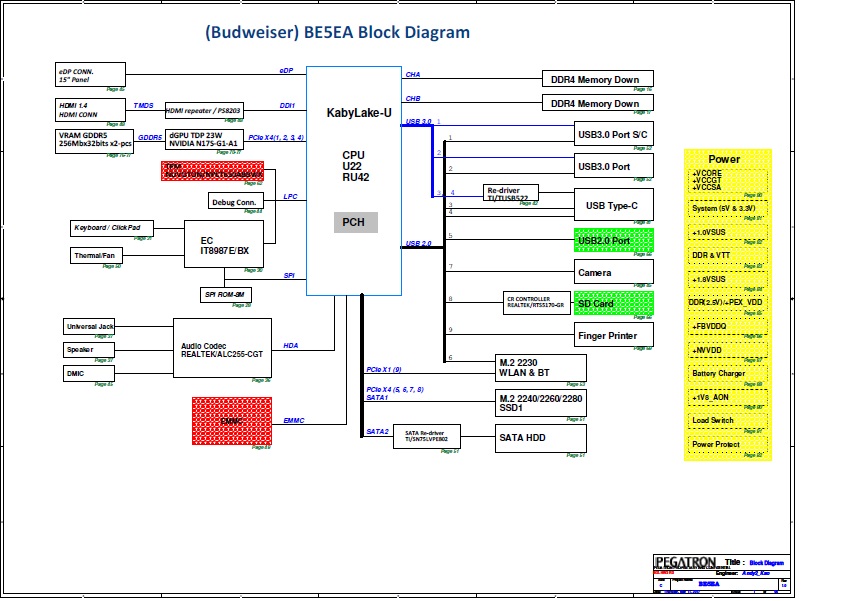Image resolution: width=851 pixels, height=601 pixels.
Task: Select the LPC bus label
Action: (290, 197)
